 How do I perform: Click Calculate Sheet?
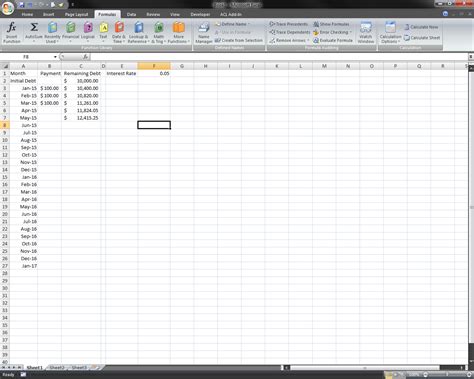(422, 38)
